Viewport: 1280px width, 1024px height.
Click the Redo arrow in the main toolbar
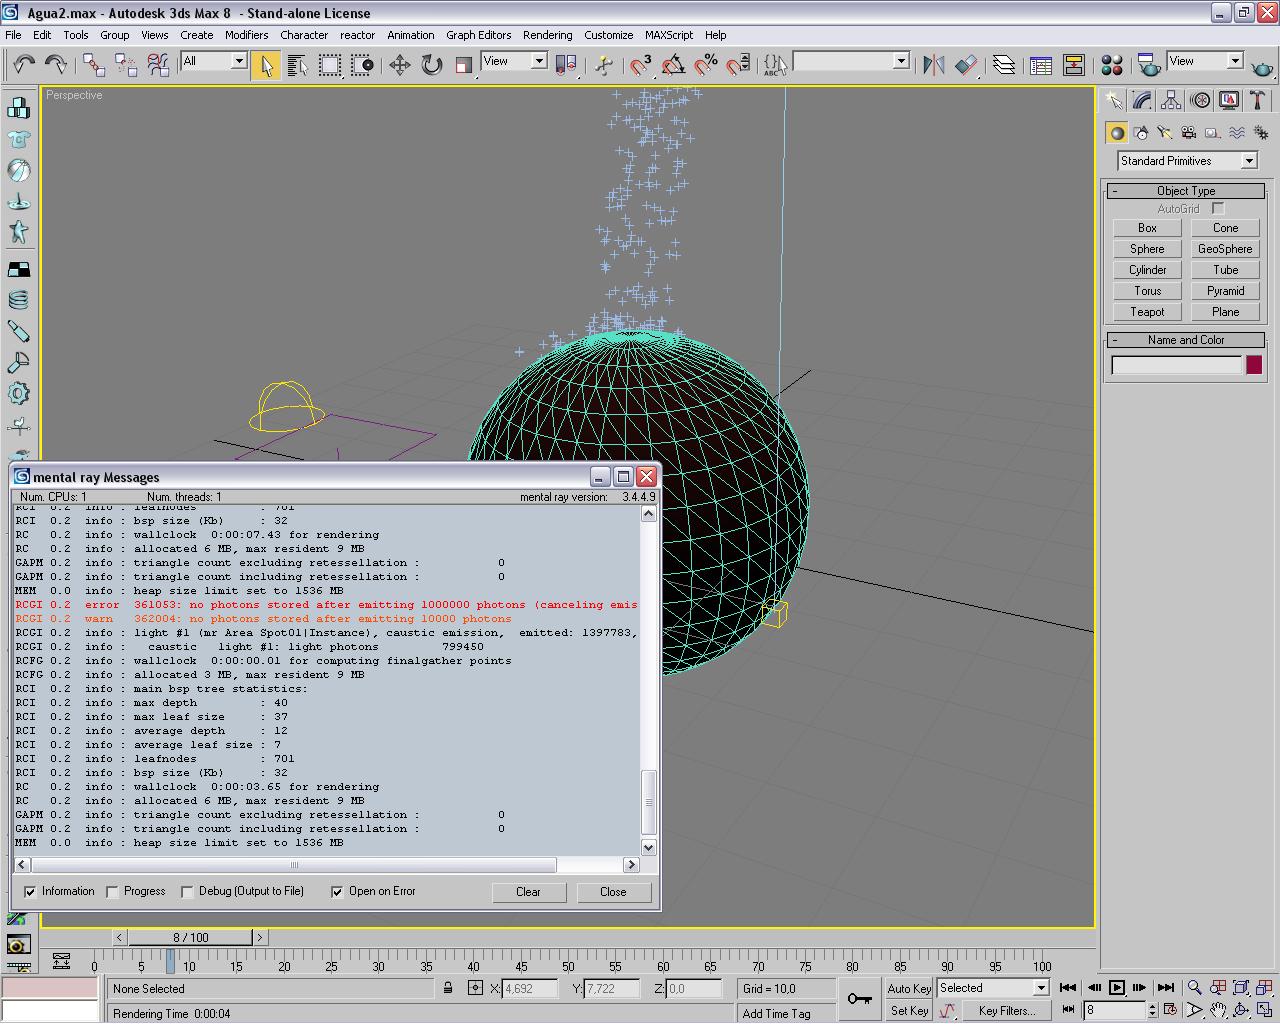[56, 65]
